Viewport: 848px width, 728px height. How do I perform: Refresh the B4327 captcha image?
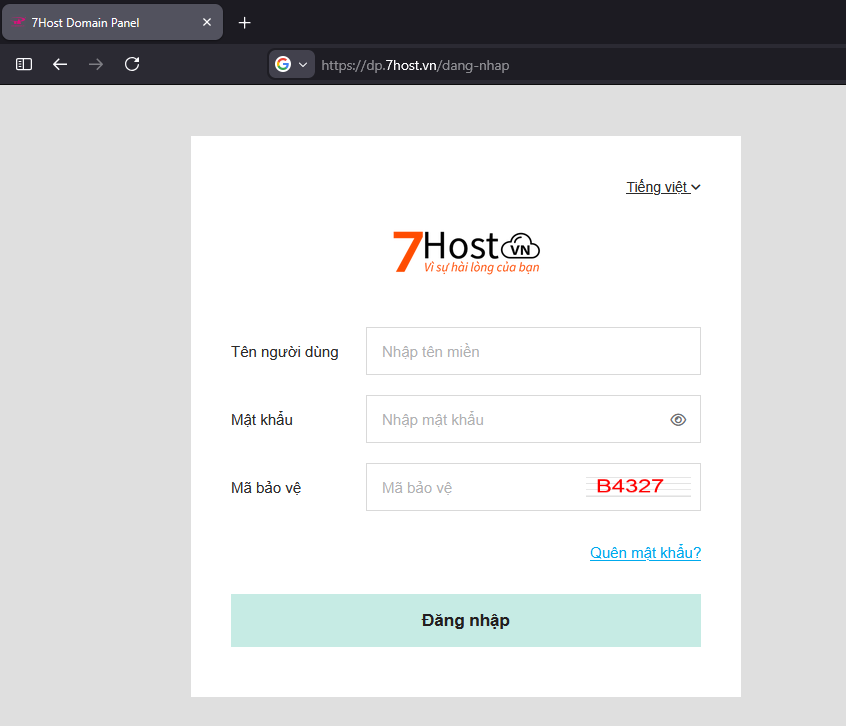pos(637,487)
